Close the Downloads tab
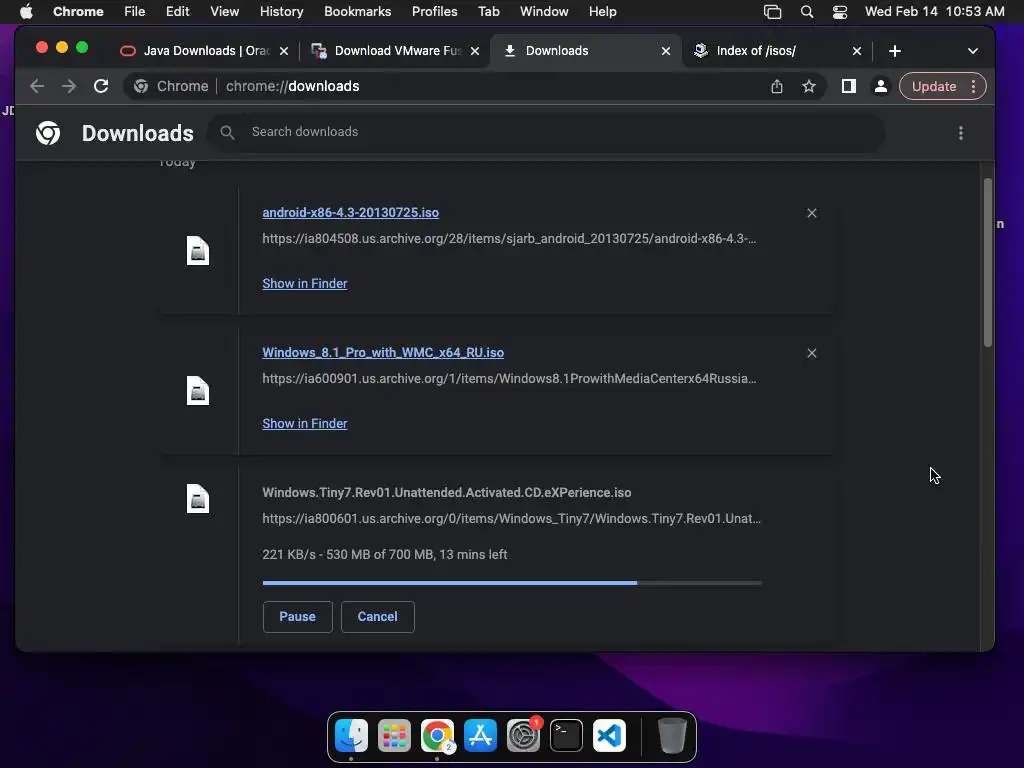 coord(665,51)
